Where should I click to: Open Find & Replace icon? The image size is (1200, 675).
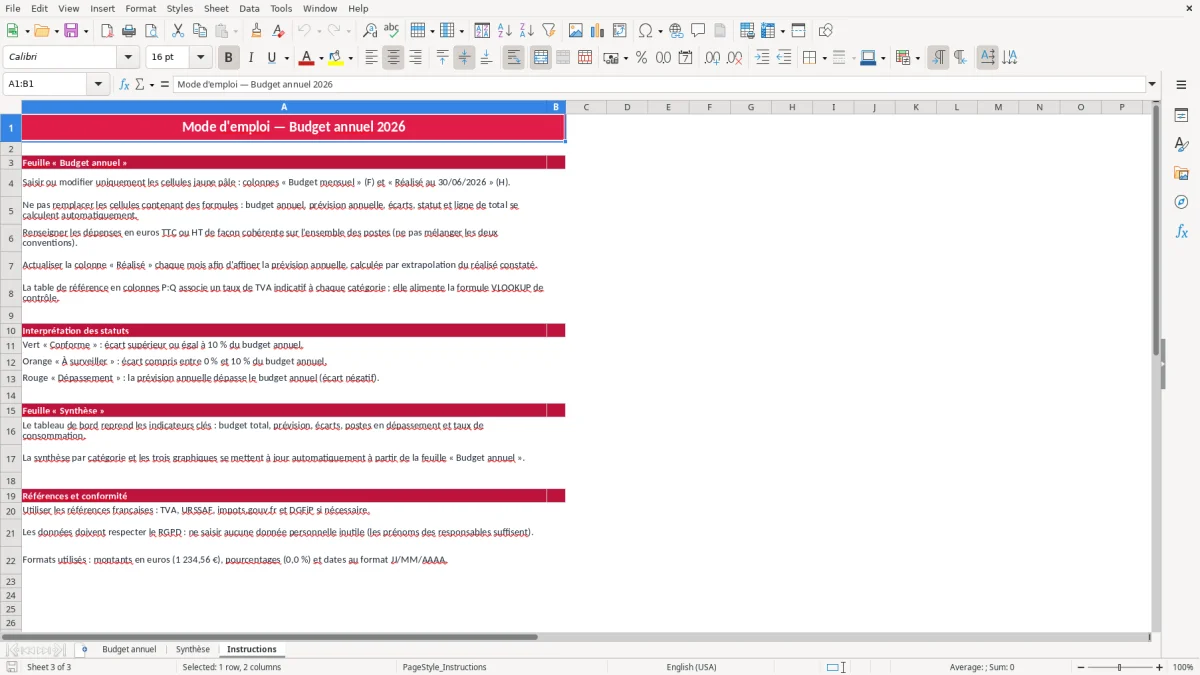(x=370, y=31)
